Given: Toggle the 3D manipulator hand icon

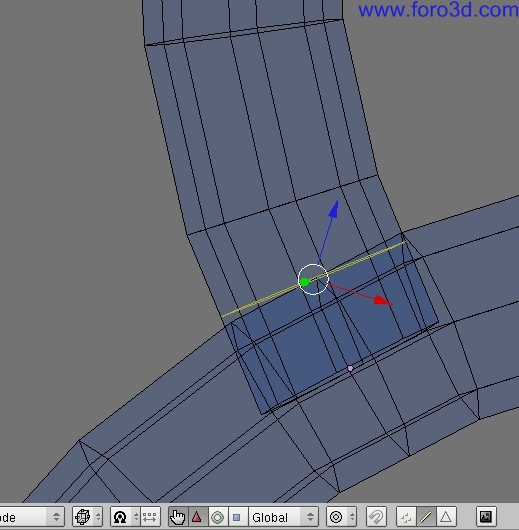Looking at the screenshot, I should pos(178,517).
